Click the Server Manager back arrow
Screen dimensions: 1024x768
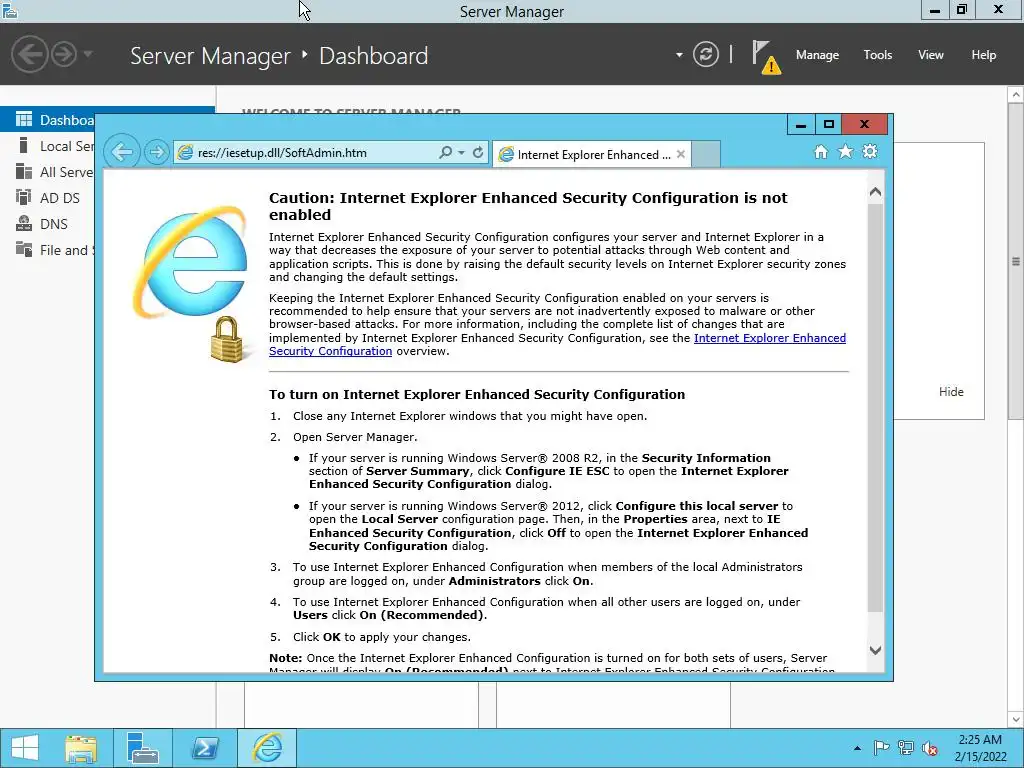pos(30,54)
